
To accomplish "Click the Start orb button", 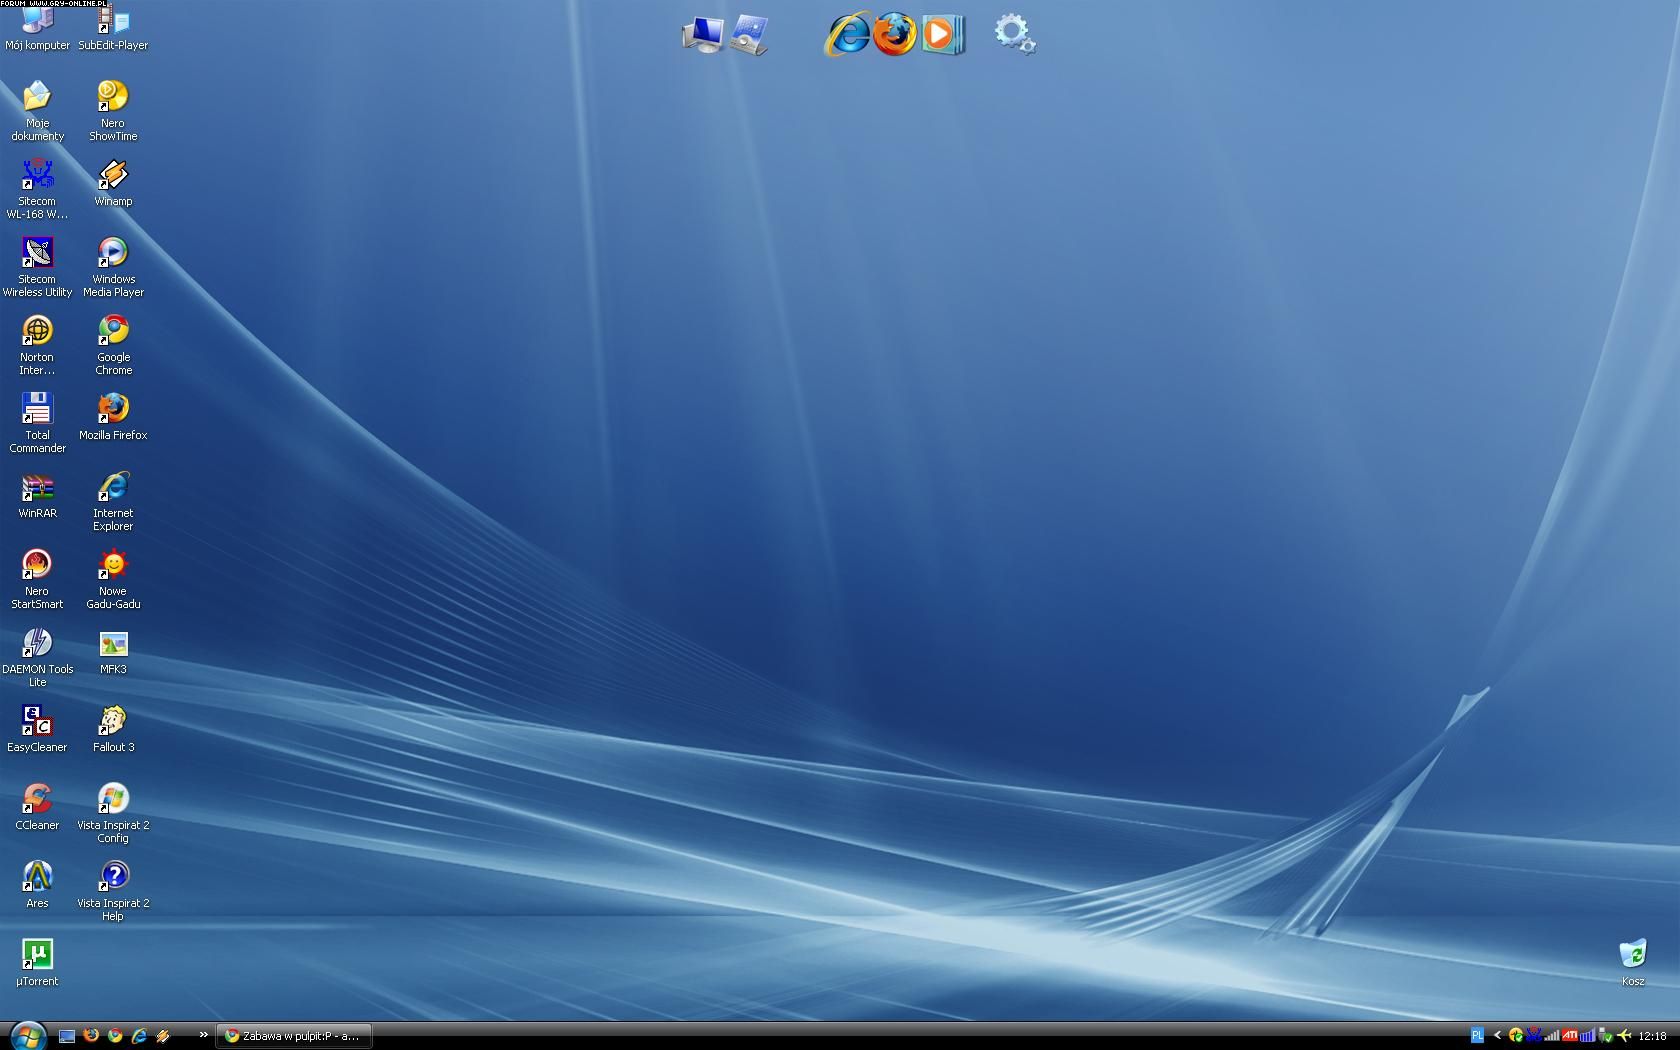I will (x=26, y=1036).
